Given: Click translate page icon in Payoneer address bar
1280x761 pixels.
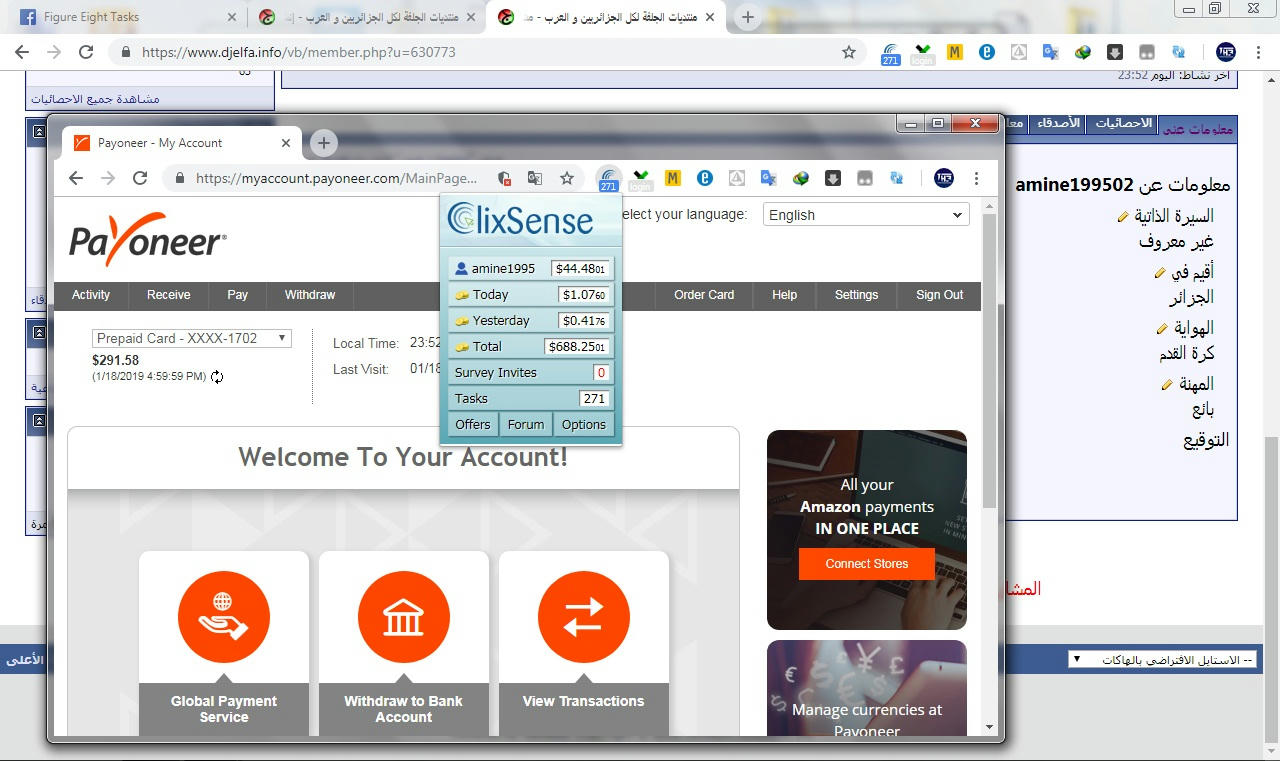Looking at the screenshot, I should (535, 178).
